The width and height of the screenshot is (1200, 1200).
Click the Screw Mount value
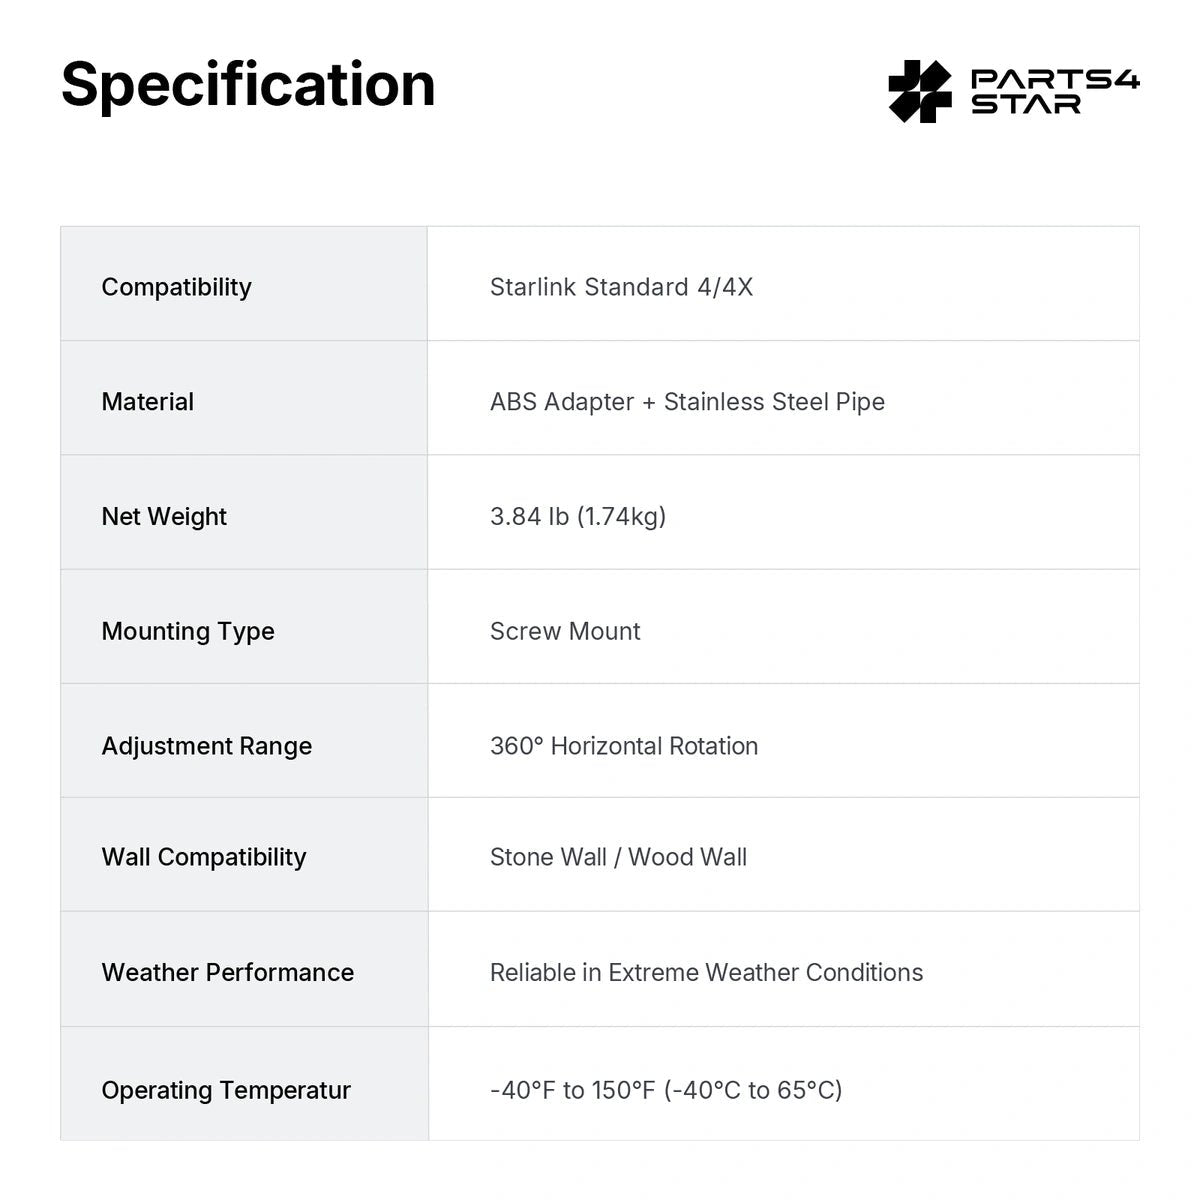click(x=565, y=631)
